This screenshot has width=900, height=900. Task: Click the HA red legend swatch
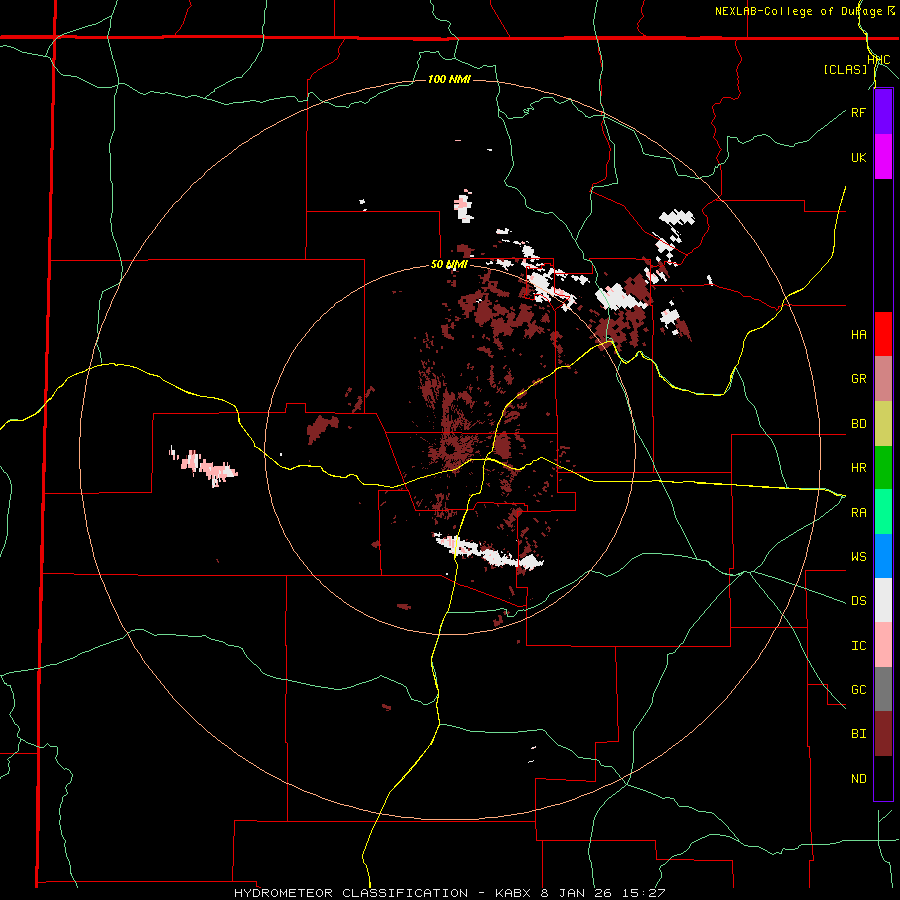point(883,334)
